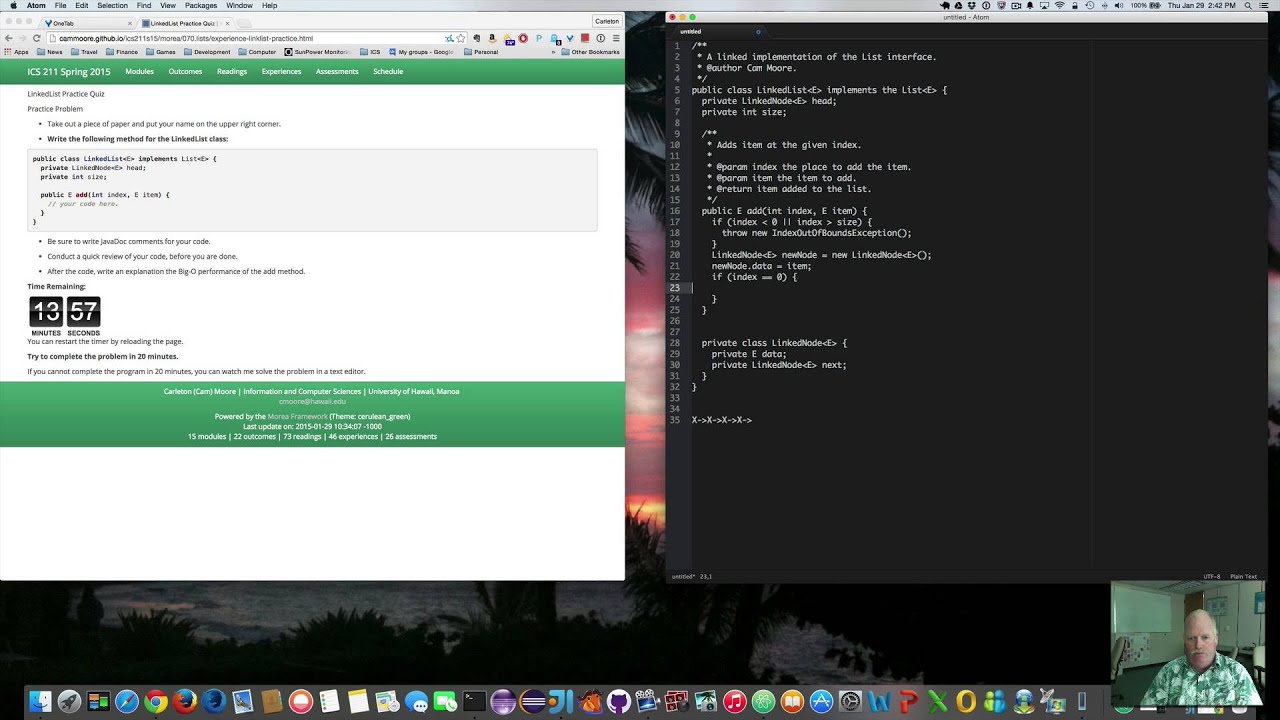Close the OneTab browser tab

click(130, 23)
